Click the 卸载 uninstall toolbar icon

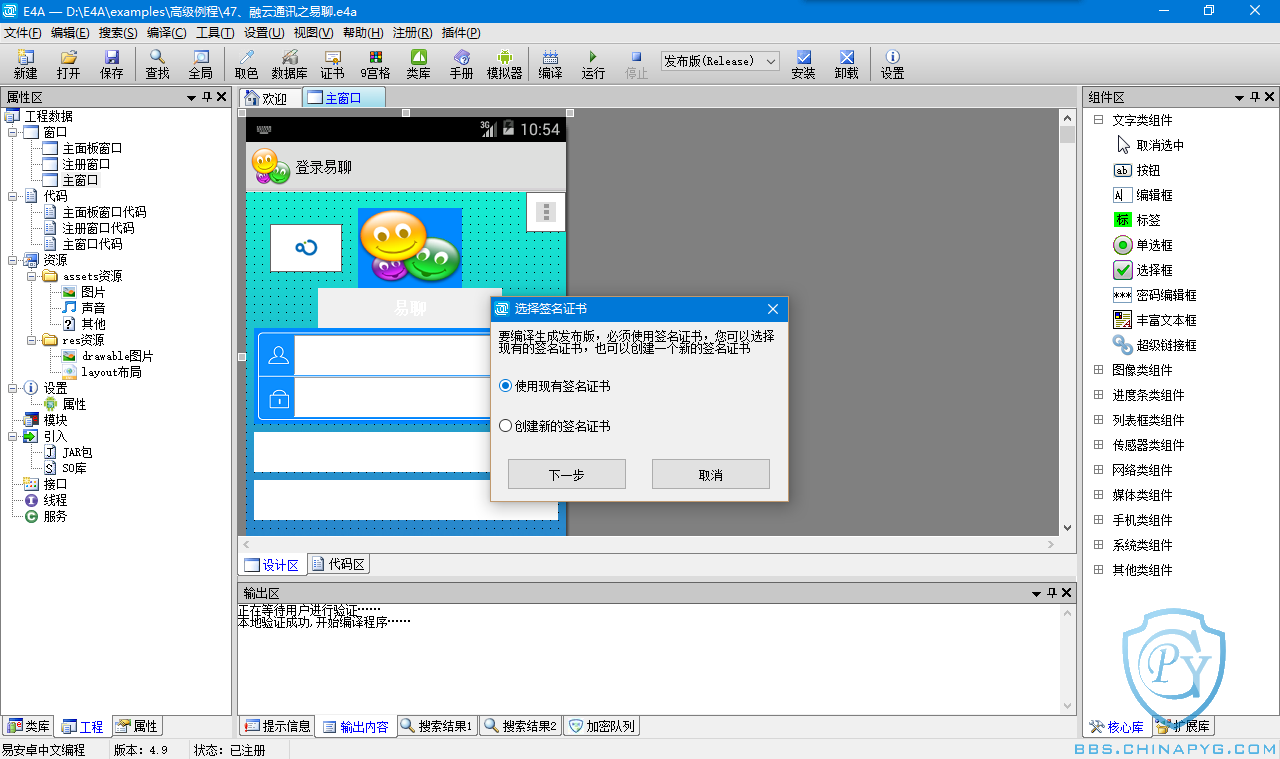(846, 64)
